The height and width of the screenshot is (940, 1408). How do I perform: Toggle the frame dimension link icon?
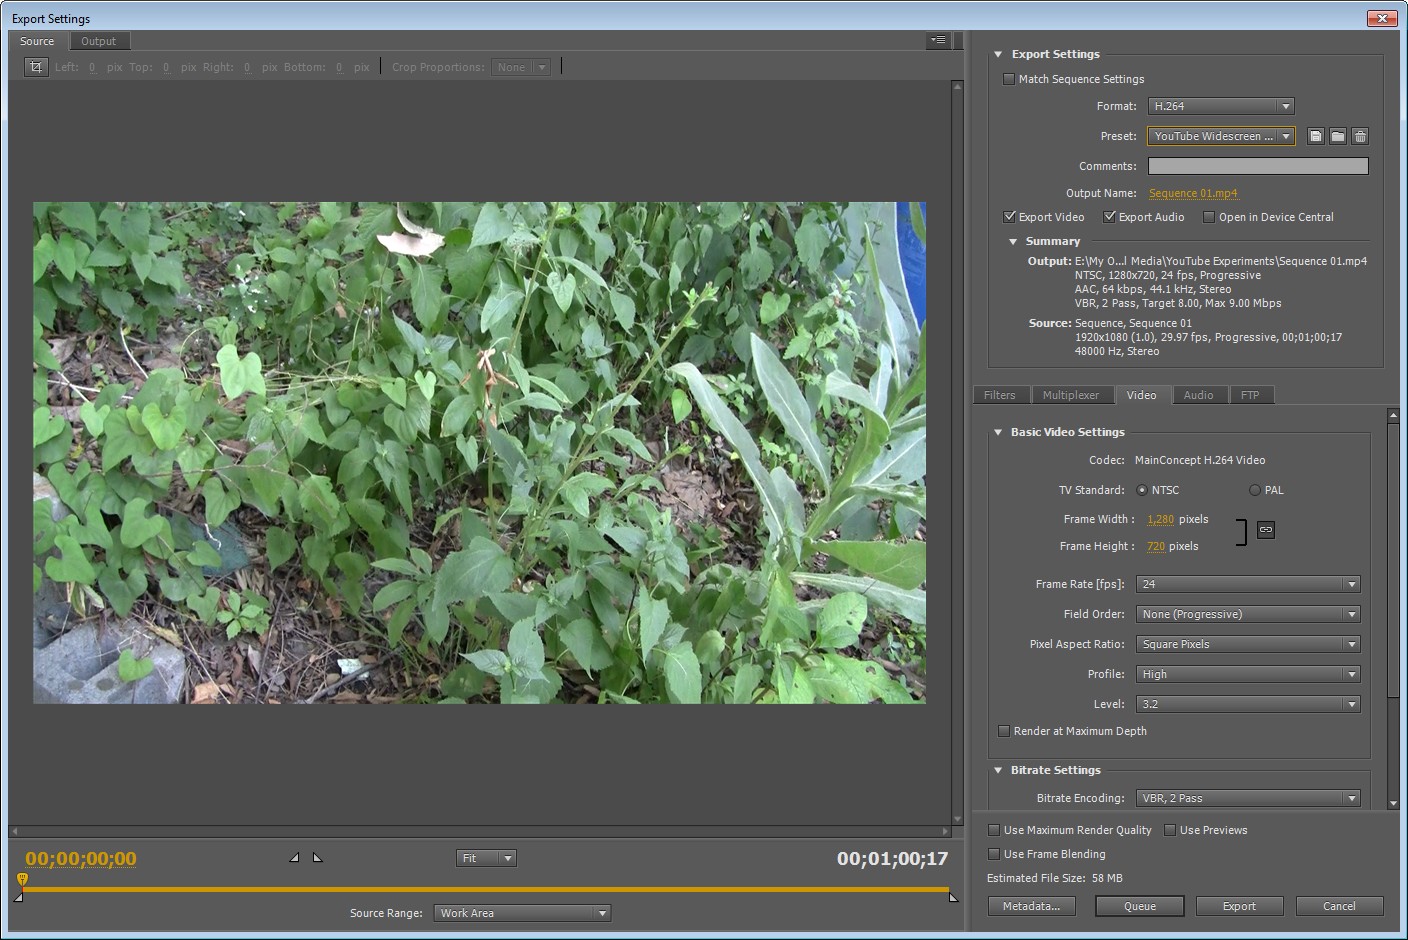click(1266, 530)
